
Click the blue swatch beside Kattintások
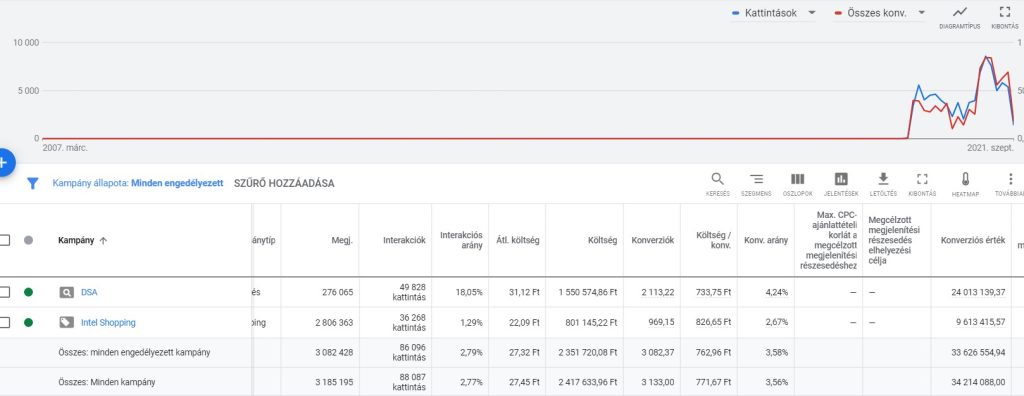[736, 13]
